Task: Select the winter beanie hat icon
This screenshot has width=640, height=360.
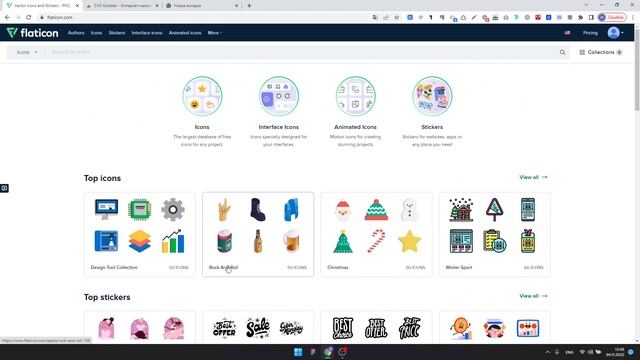Action: tap(376, 210)
